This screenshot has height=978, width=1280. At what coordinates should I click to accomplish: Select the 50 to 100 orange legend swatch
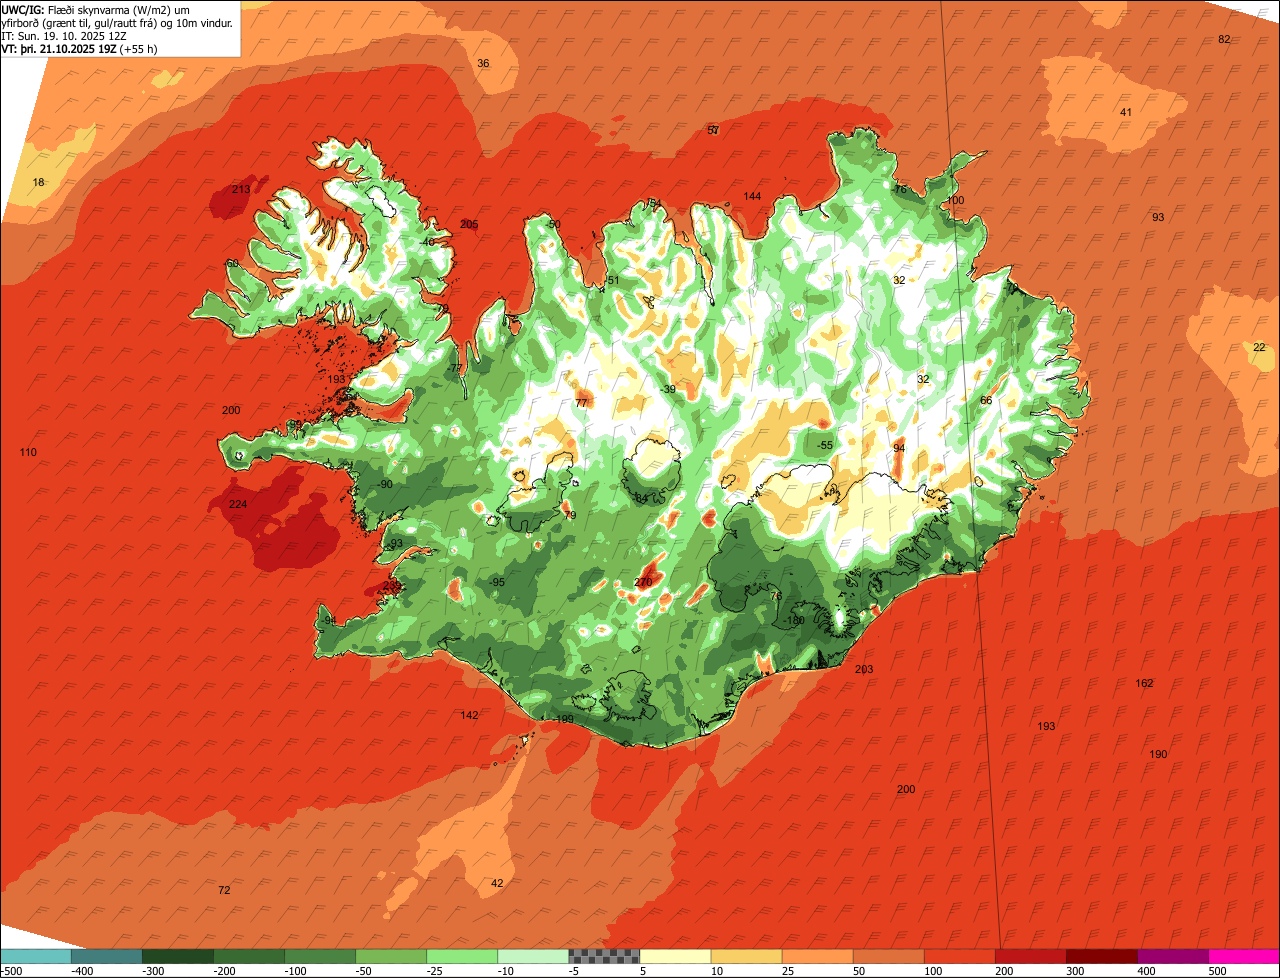pos(887,956)
